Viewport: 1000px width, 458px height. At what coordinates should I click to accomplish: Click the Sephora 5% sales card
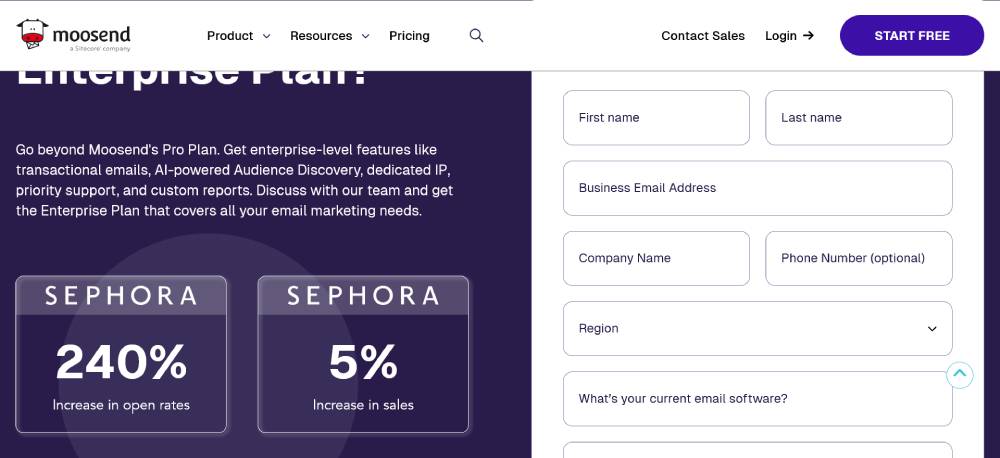click(x=363, y=354)
